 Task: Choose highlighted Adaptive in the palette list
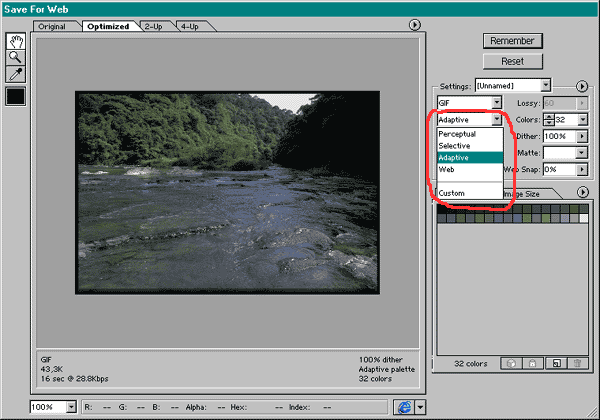[470, 158]
